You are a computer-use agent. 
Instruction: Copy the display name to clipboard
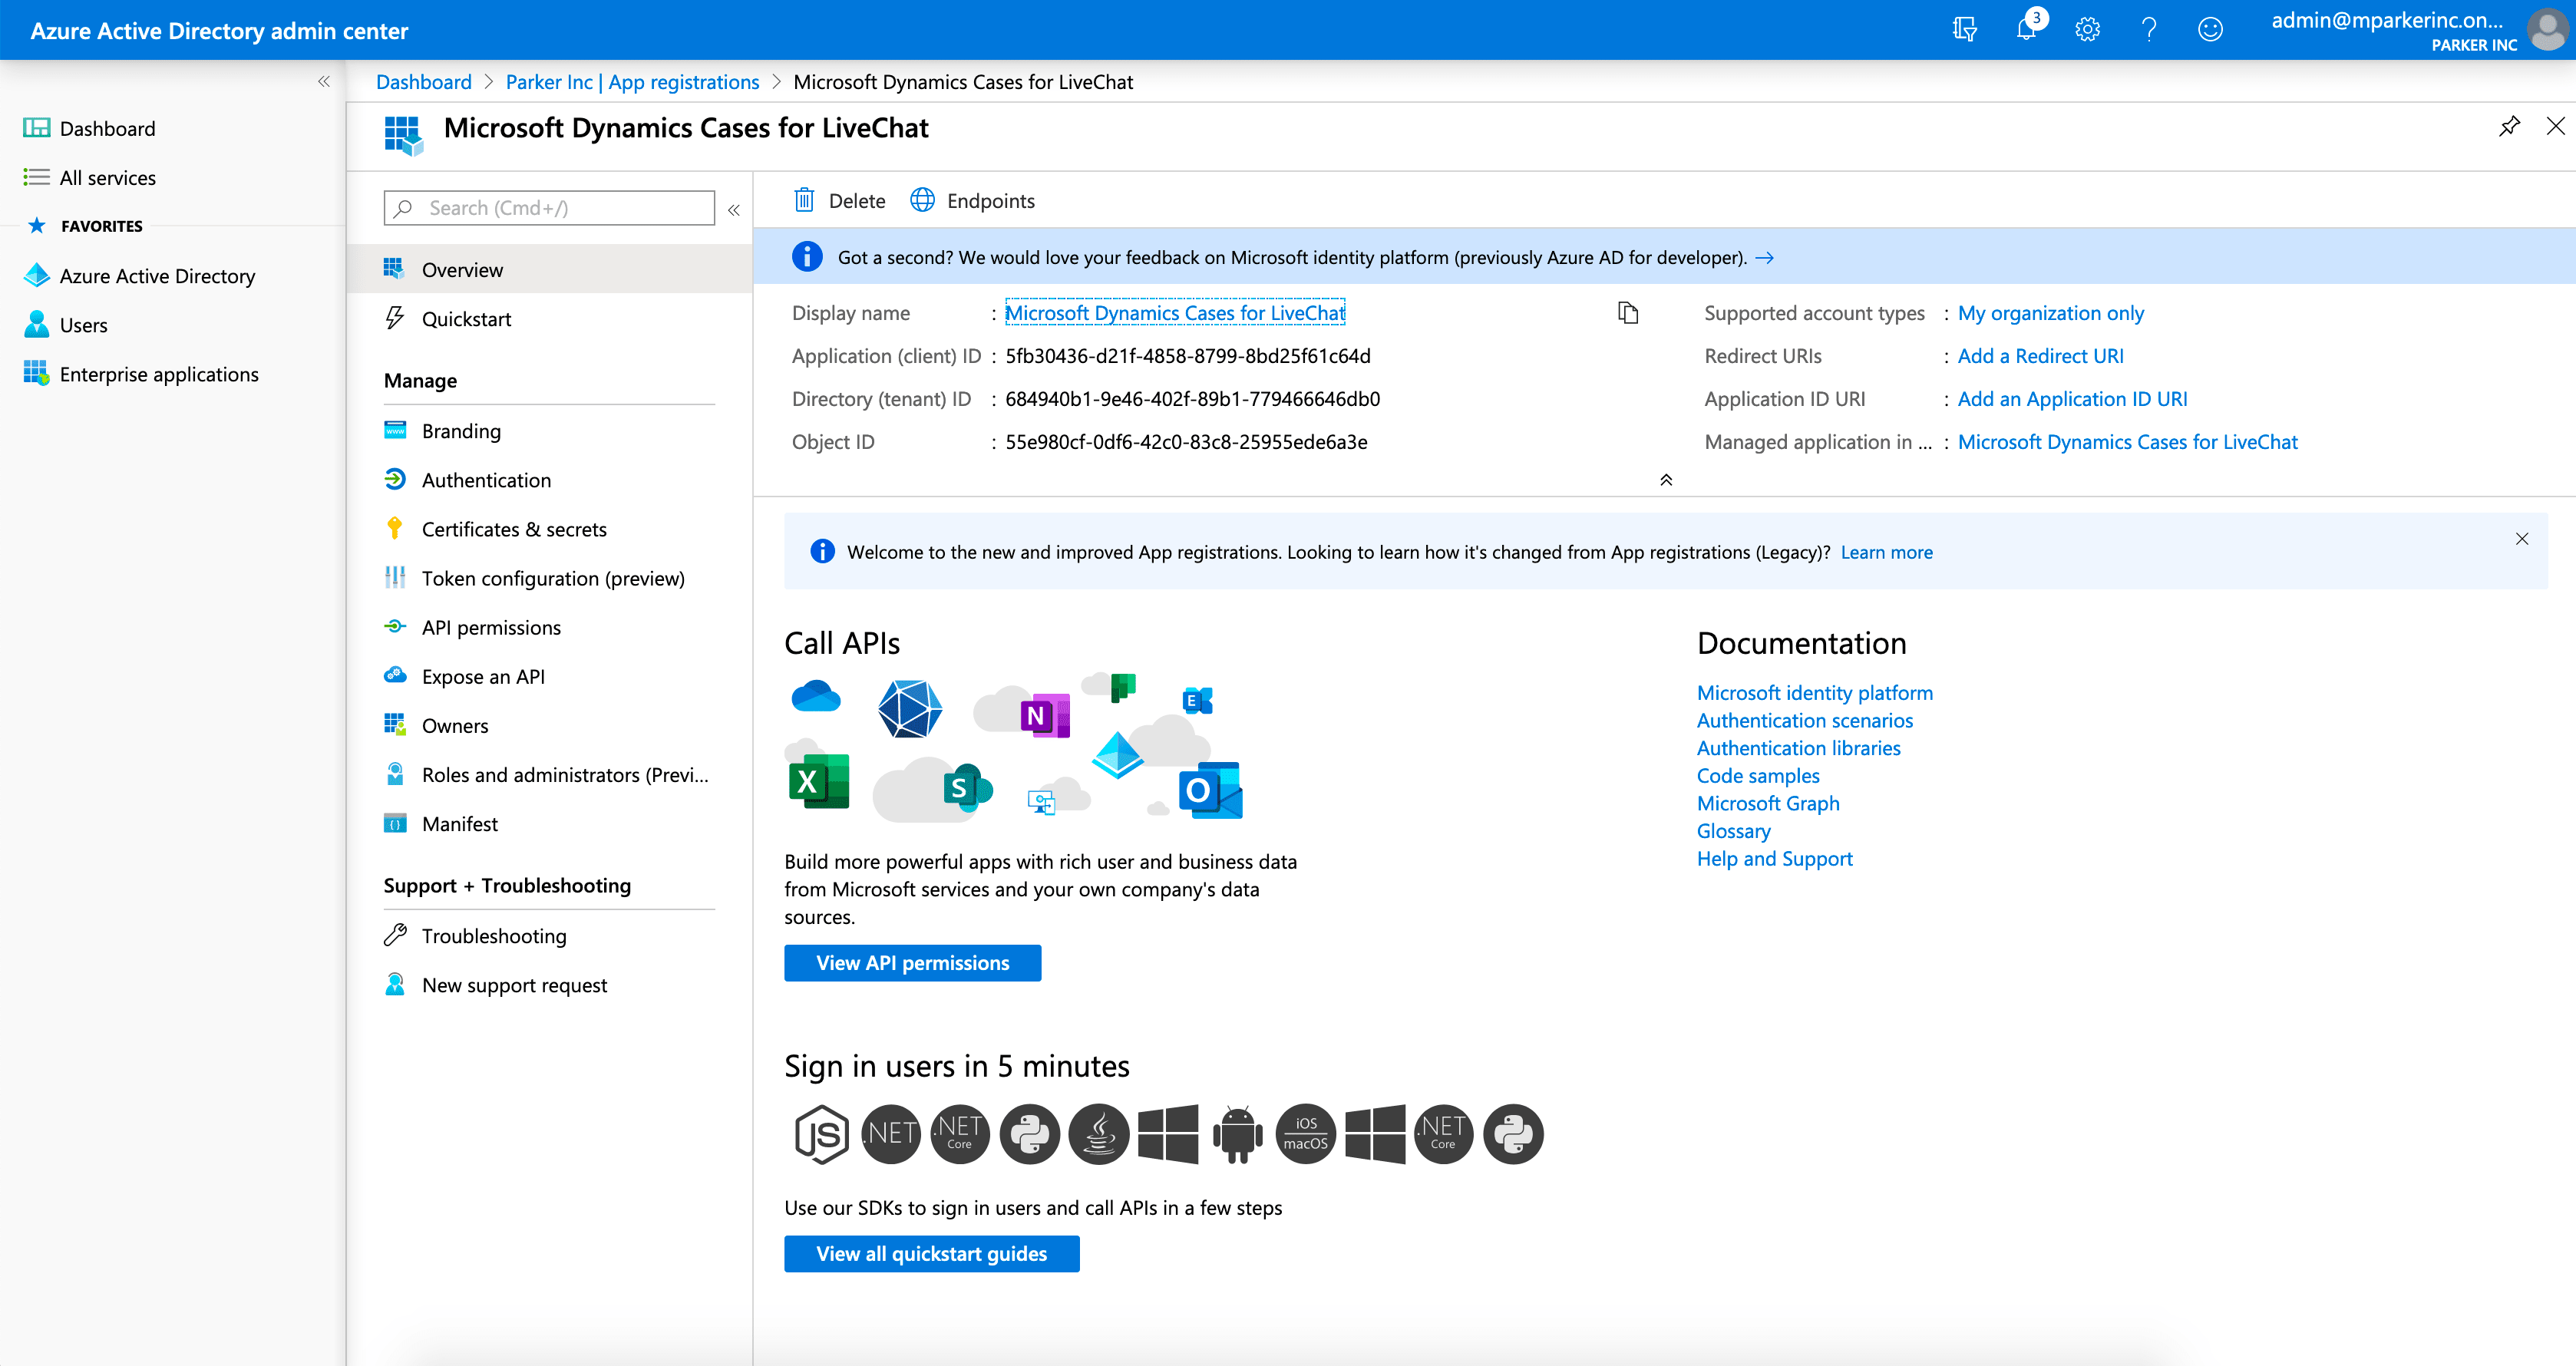pyautogui.click(x=1628, y=313)
